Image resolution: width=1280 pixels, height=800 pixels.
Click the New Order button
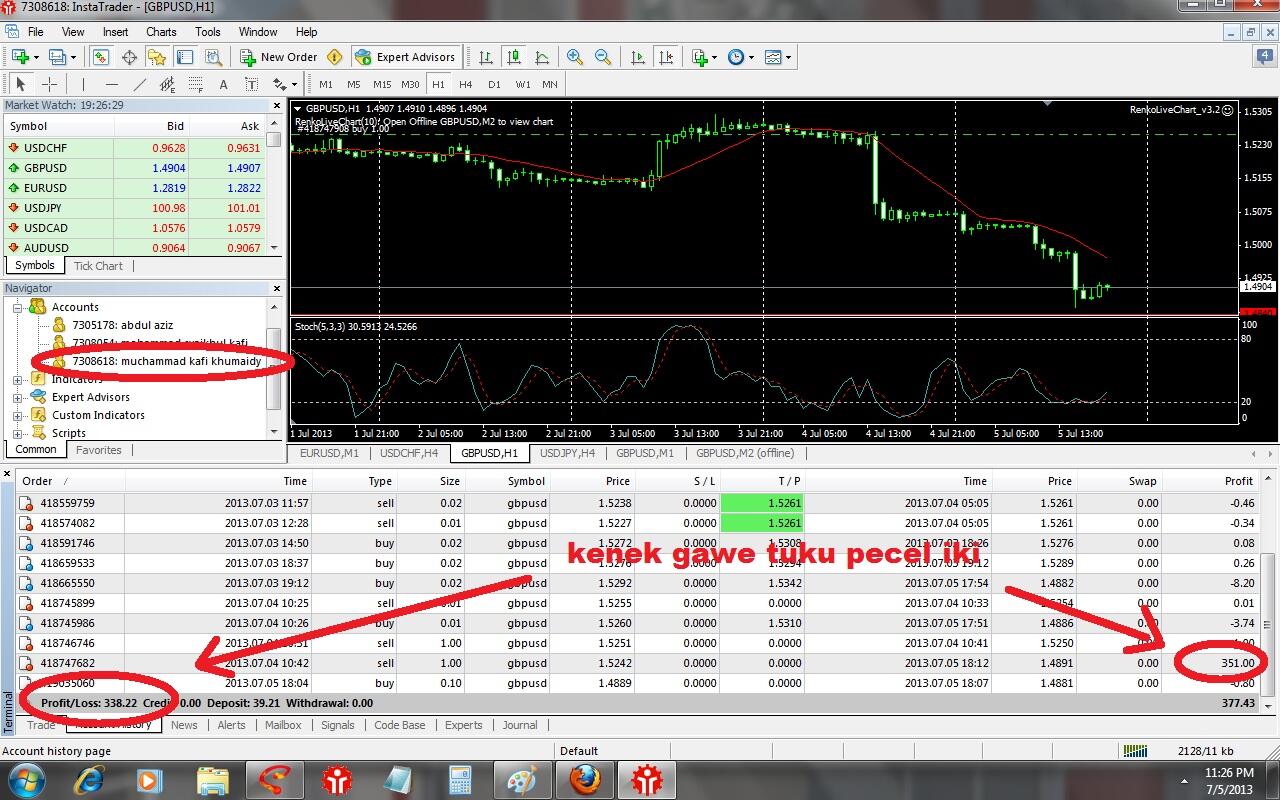pyautogui.click(x=279, y=57)
